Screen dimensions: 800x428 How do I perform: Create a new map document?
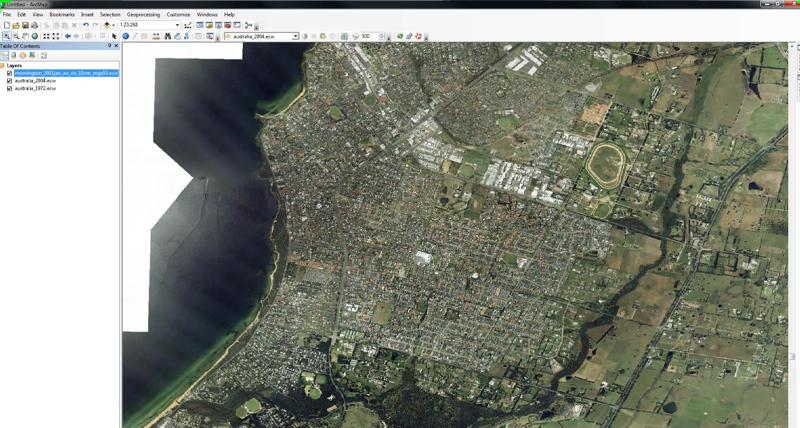[7, 25]
